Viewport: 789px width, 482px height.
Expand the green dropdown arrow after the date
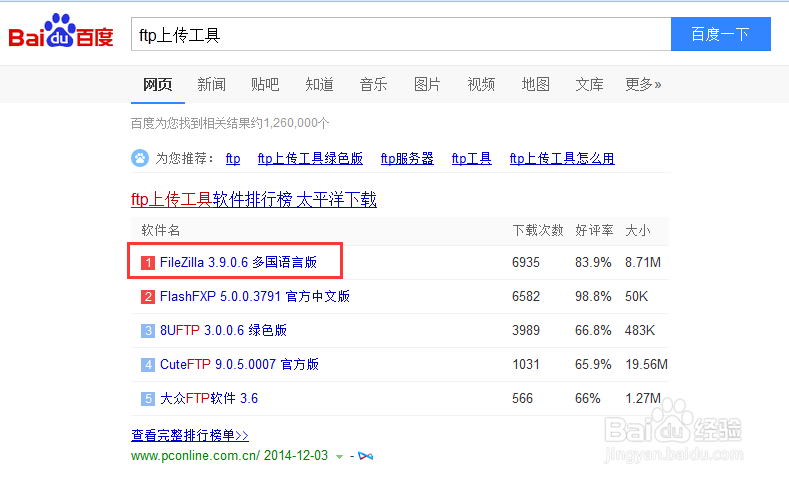point(340,457)
